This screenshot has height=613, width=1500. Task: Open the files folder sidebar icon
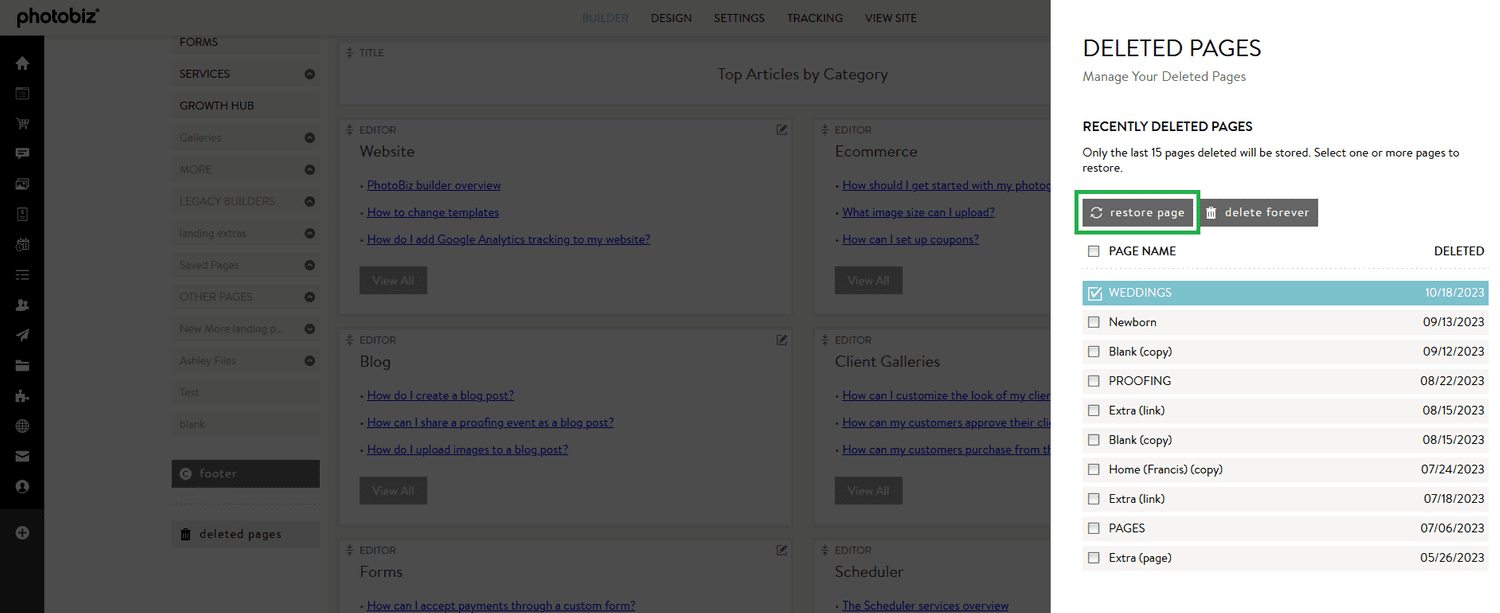point(22,365)
